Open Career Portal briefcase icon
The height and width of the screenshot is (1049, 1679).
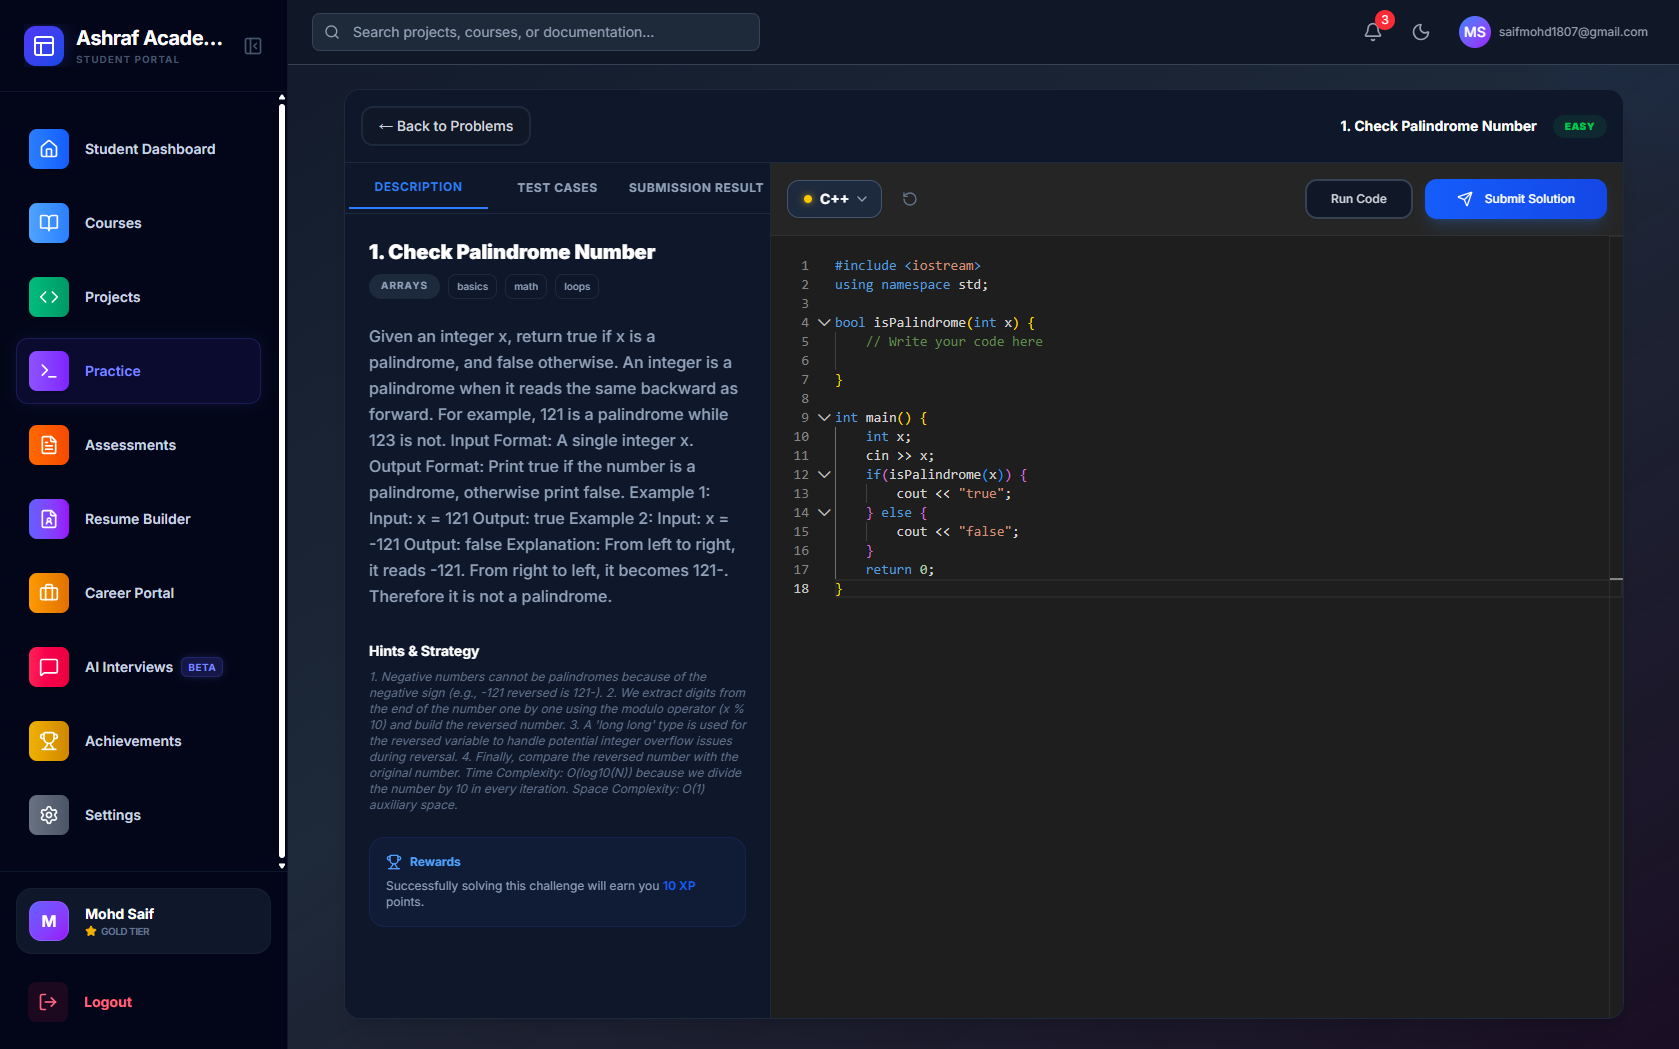(49, 593)
